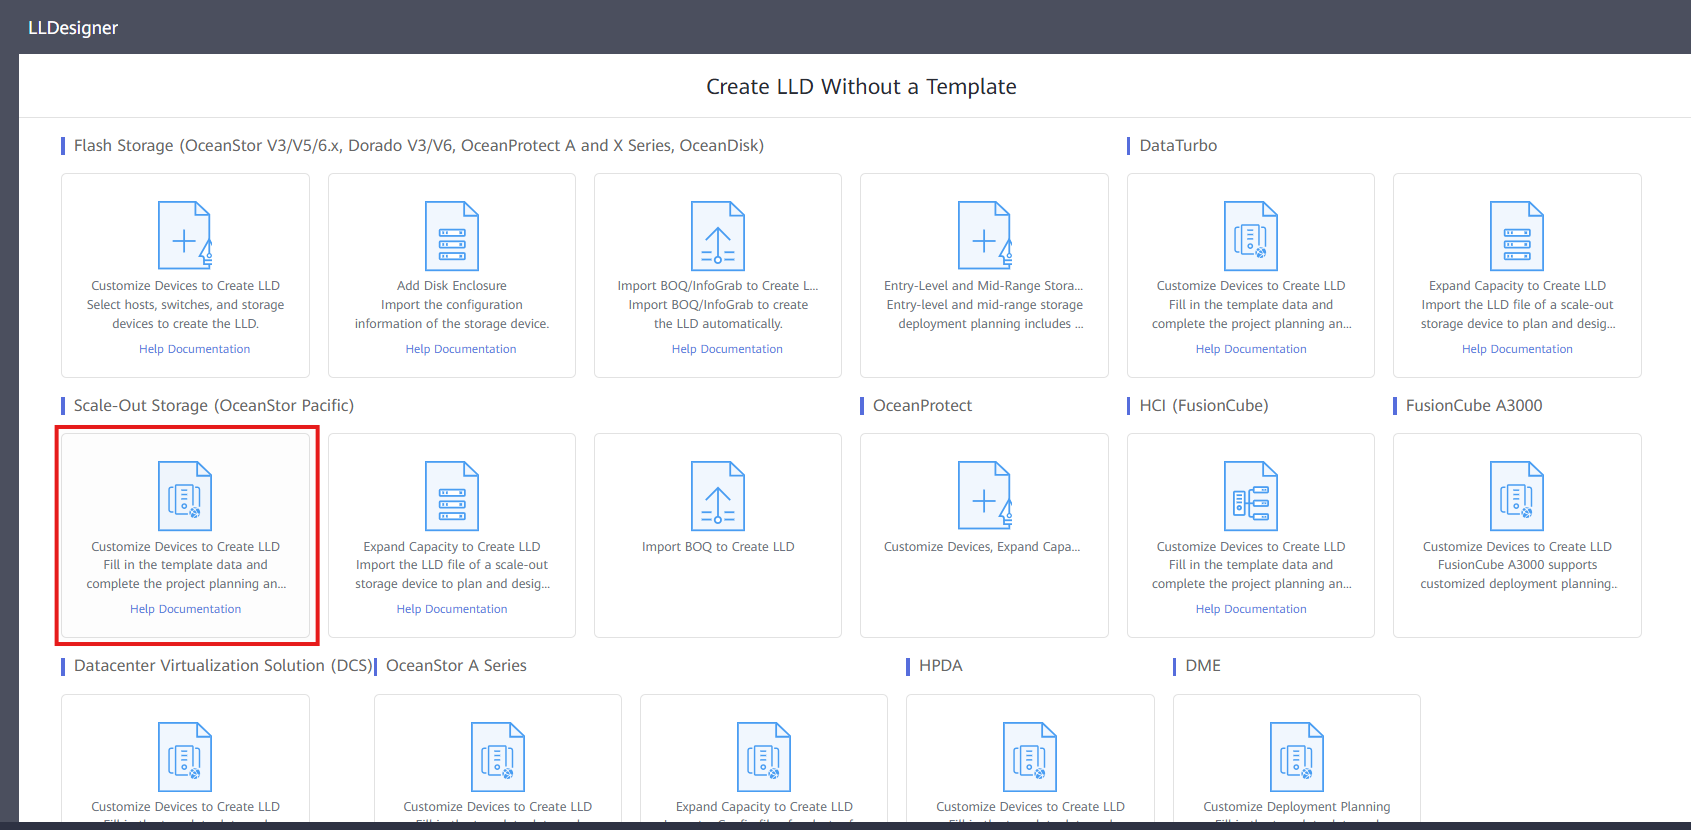Select DataTurbo row "Expand Capacity to Create LLD" title
Image resolution: width=1691 pixels, height=830 pixels.
(1517, 286)
